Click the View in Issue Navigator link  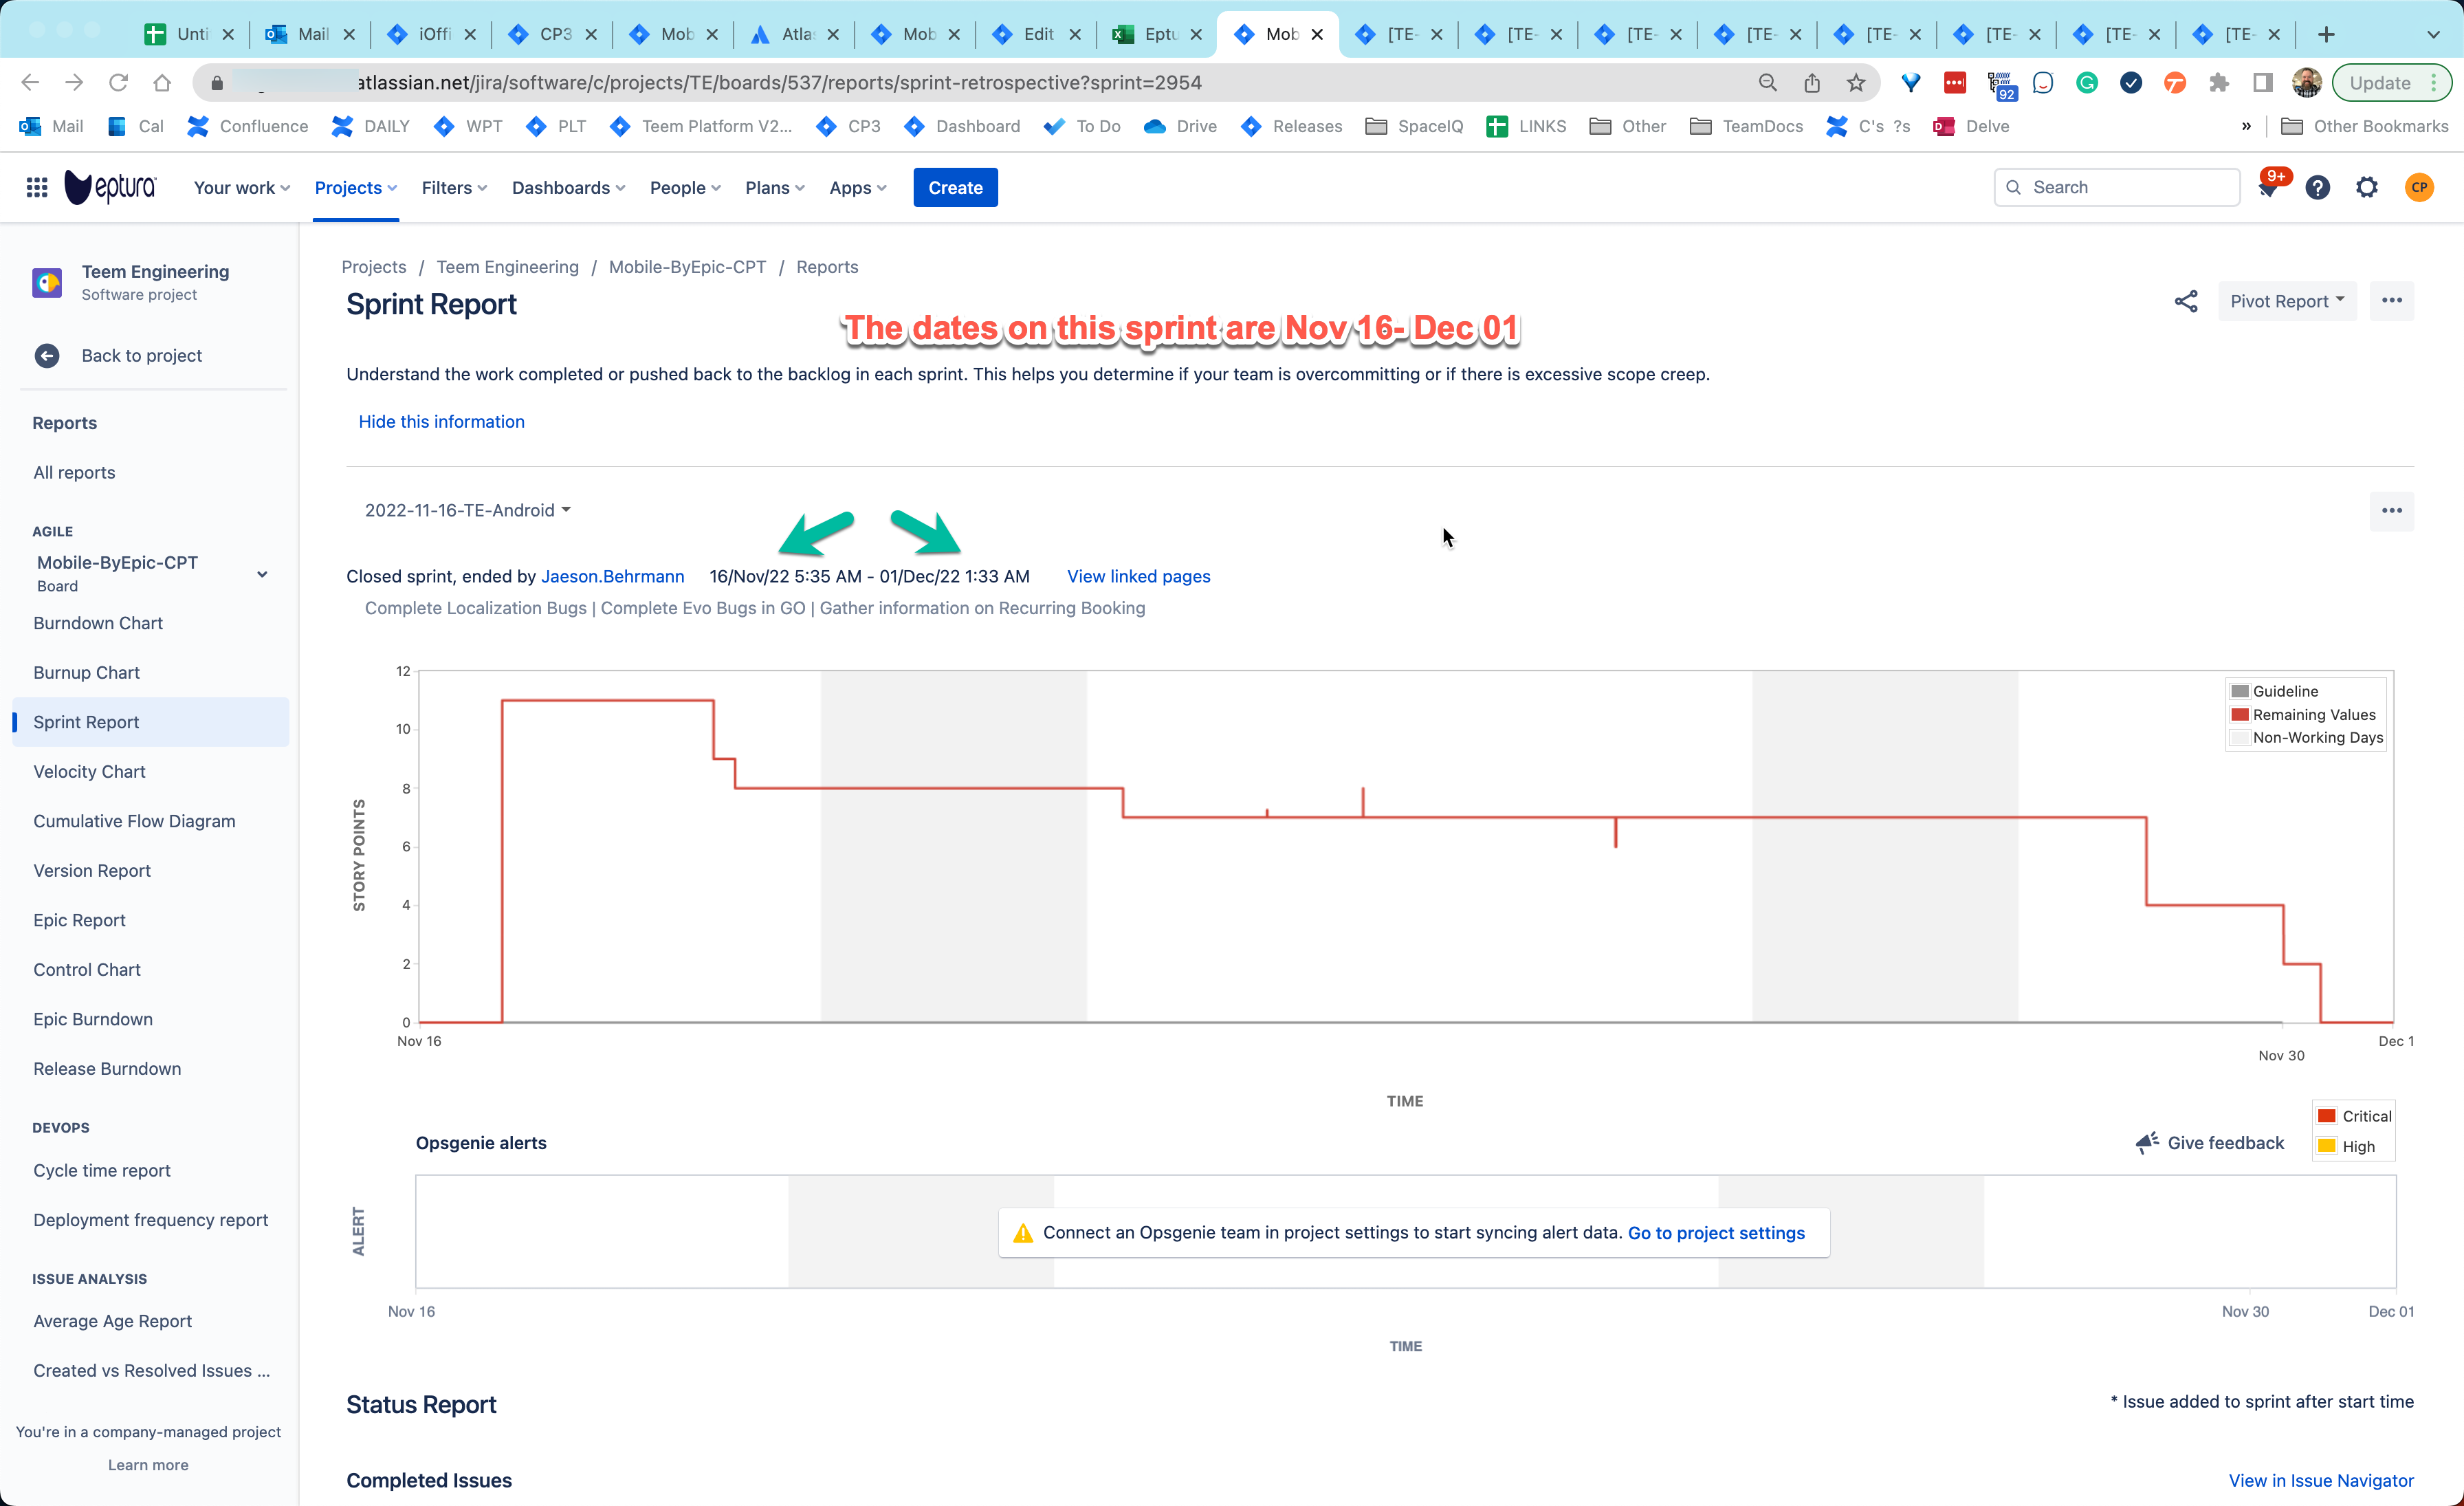[2321, 1481]
